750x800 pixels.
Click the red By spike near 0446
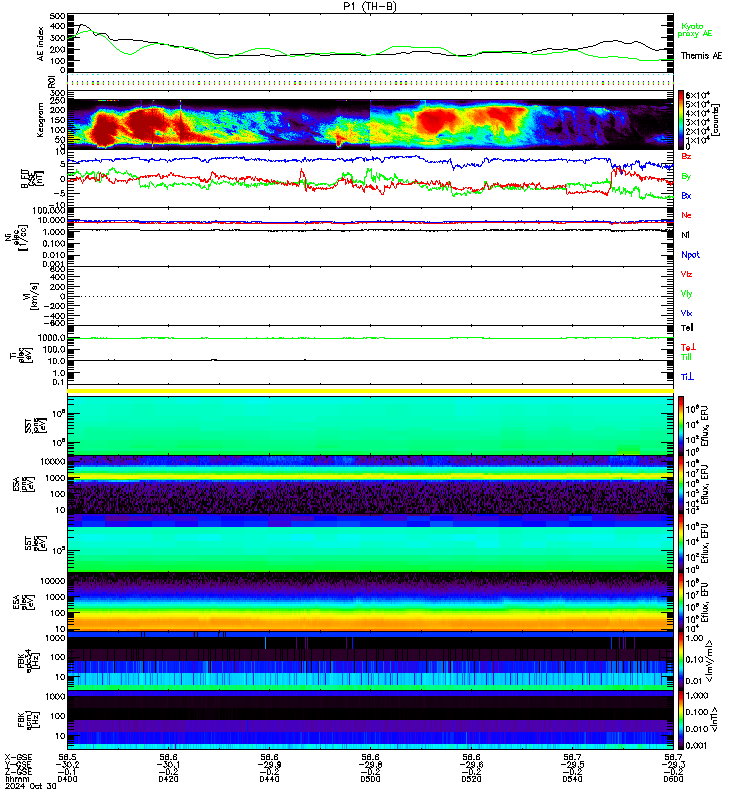tap(302, 175)
